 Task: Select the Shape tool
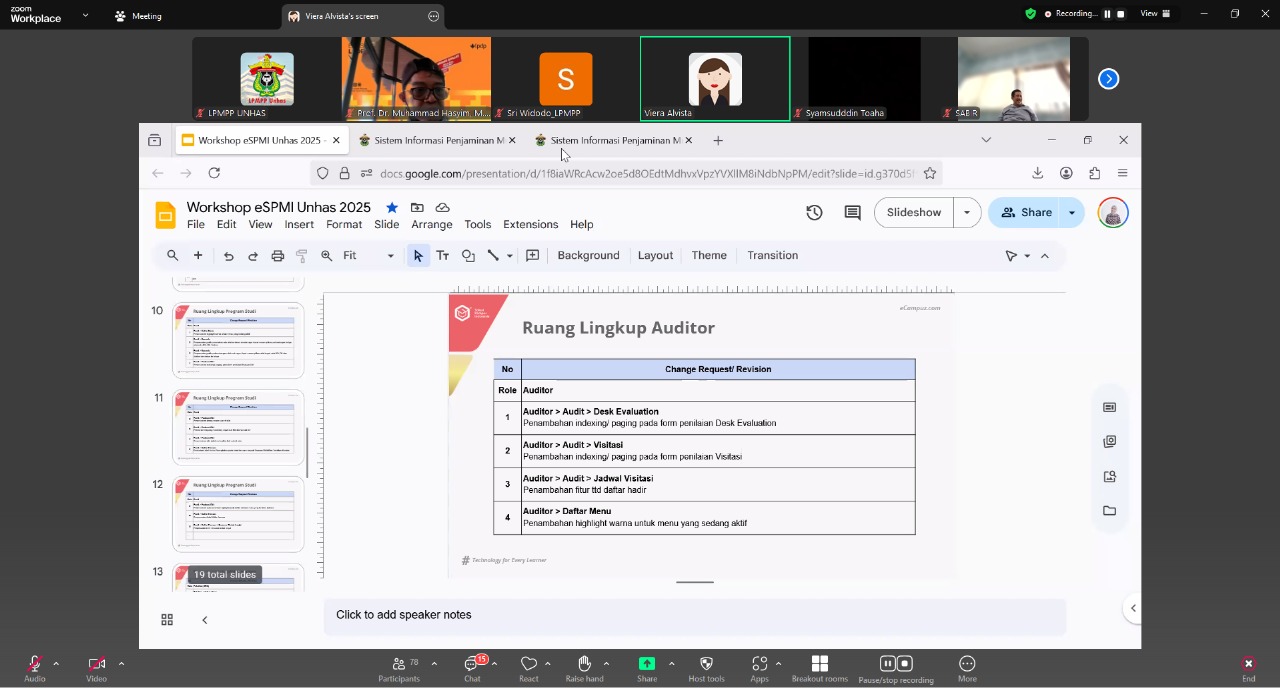pyautogui.click(x=468, y=256)
